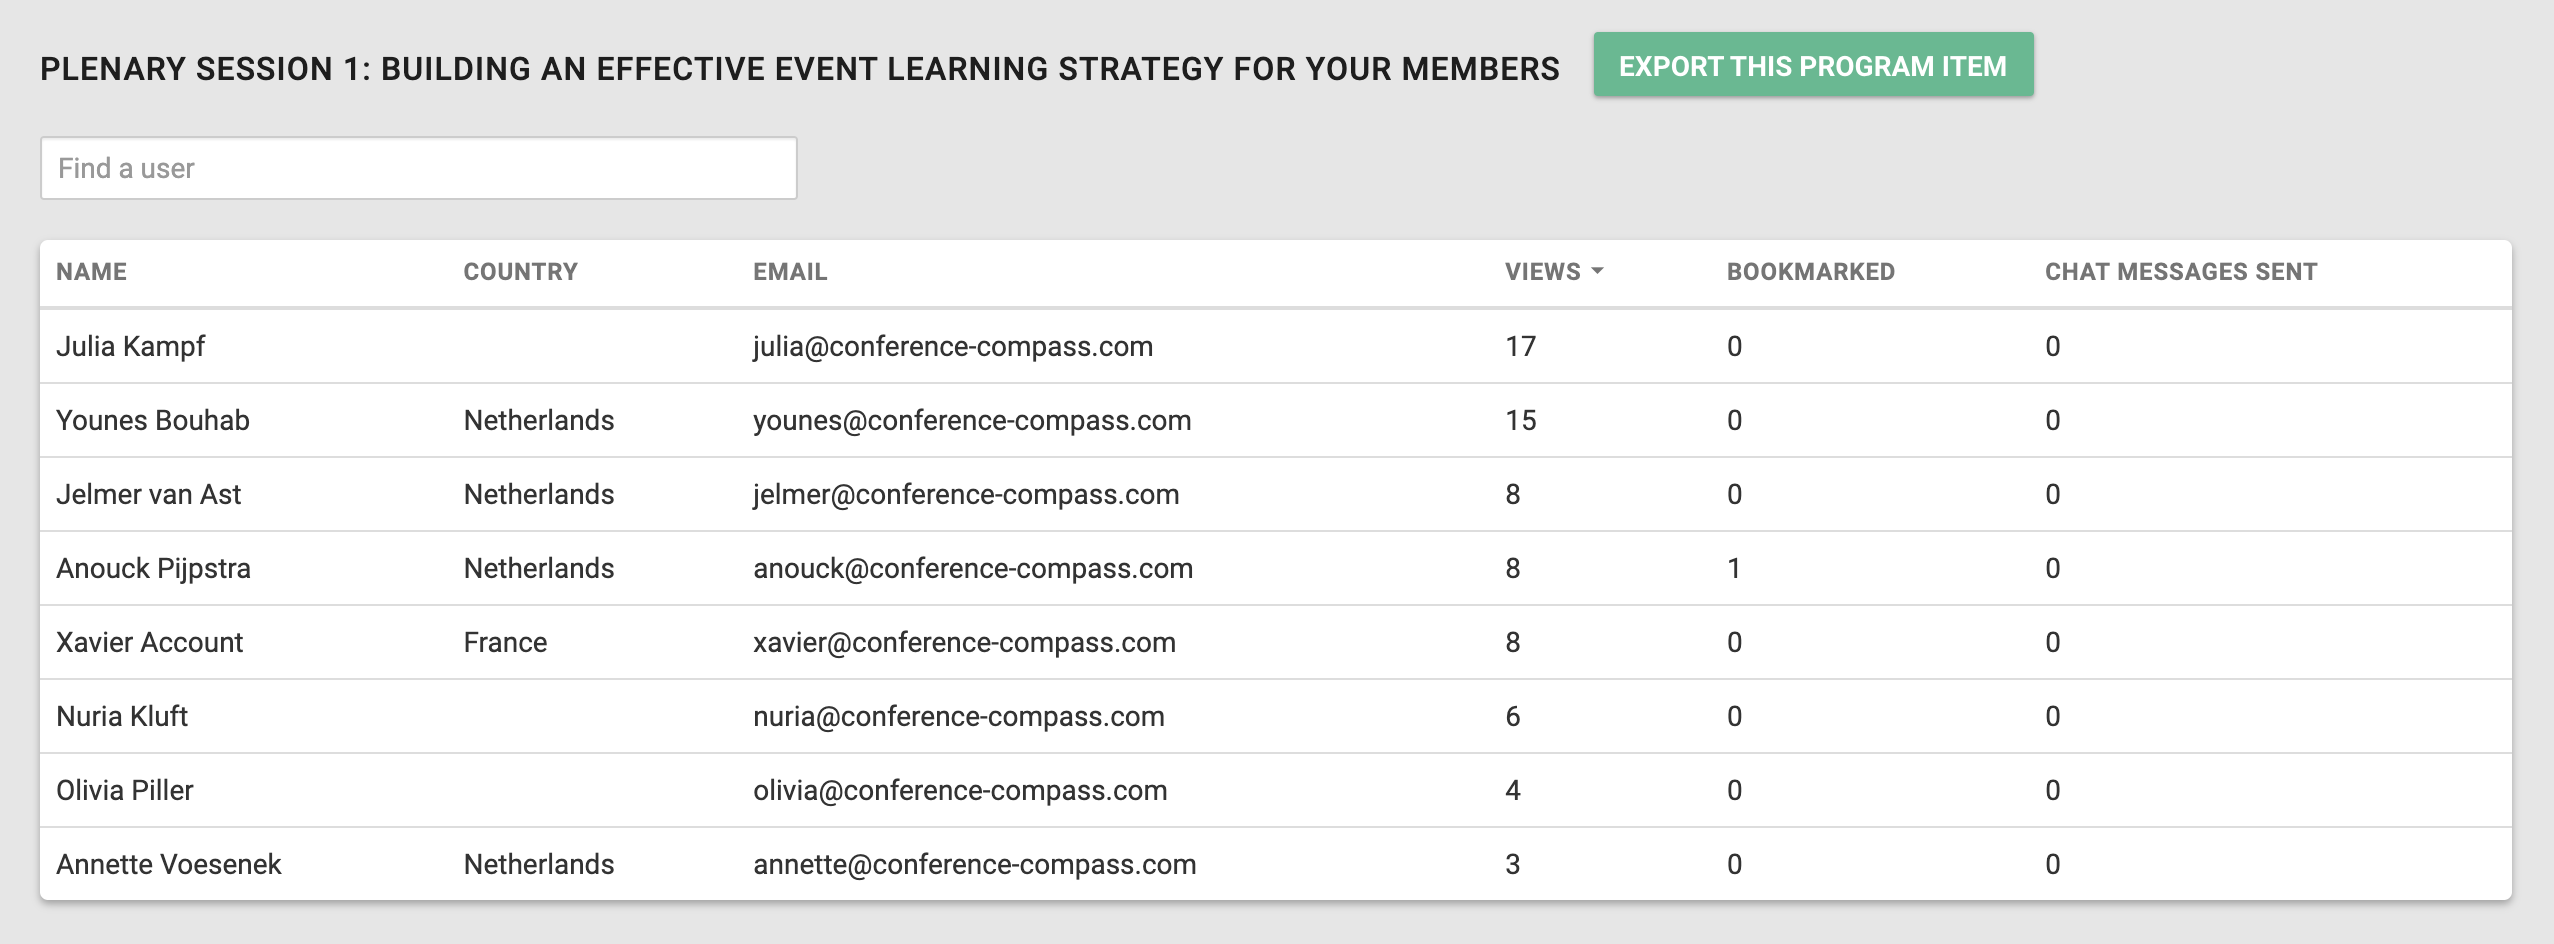The image size is (2554, 944).
Task: Click the email jelmer@conference-compass.com
Action: click(x=965, y=494)
